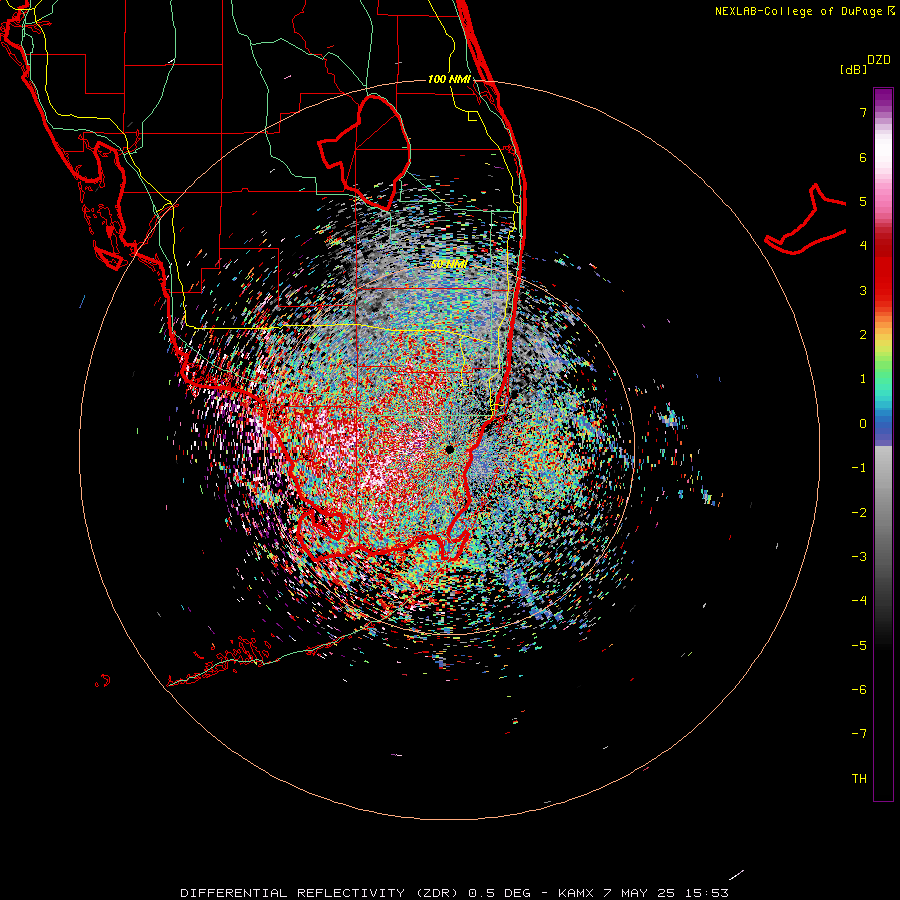
Task: Click the colorbar tick label 3
Action: click(863, 290)
